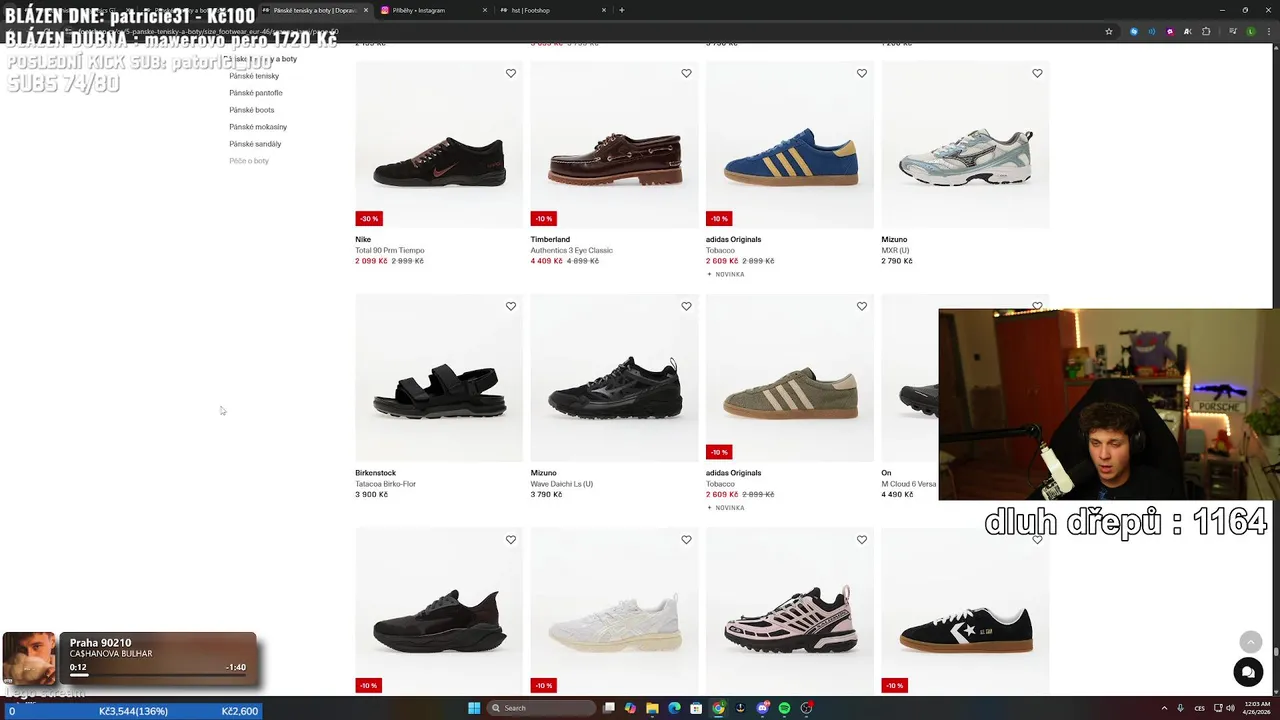Open the Timberland boat shoe product image
Screen dimensions: 1280x720
click(x=614, y=145)
